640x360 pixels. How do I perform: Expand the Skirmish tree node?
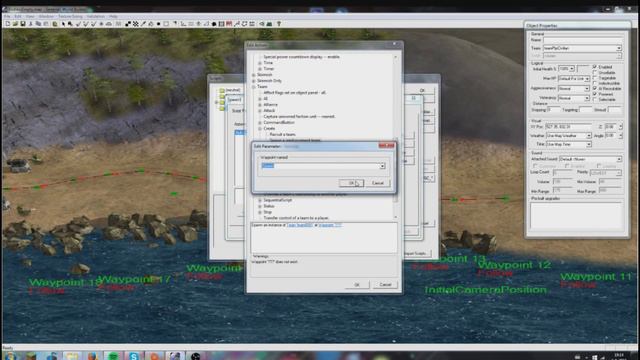coord(253,75)
